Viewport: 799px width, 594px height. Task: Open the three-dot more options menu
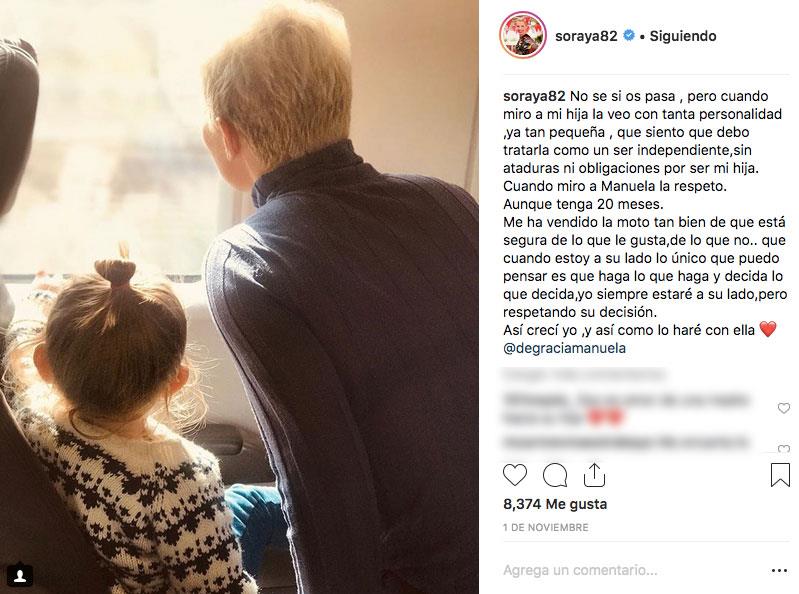click(x=780, y=571)
